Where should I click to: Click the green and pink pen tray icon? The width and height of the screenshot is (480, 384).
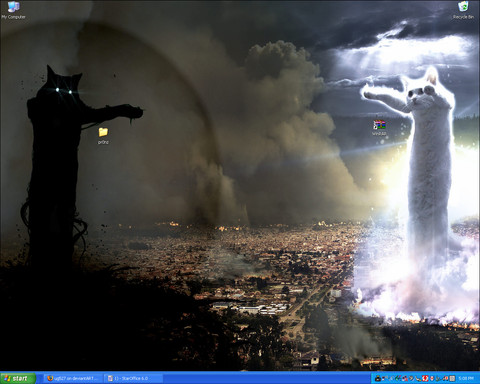(398, 378)
